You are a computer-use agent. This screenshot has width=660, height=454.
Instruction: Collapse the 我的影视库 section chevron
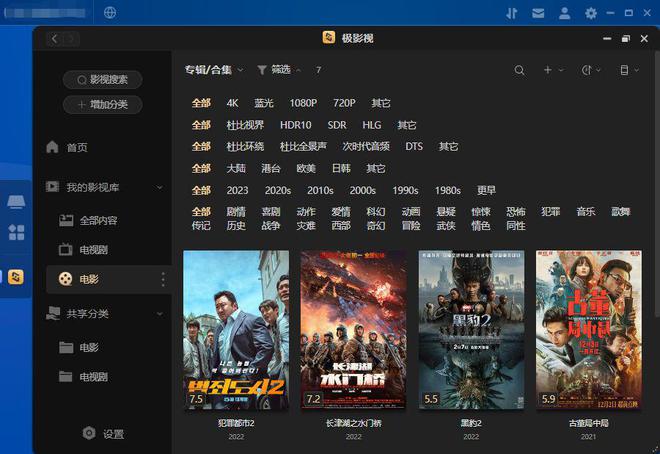(x=160, y=187)
